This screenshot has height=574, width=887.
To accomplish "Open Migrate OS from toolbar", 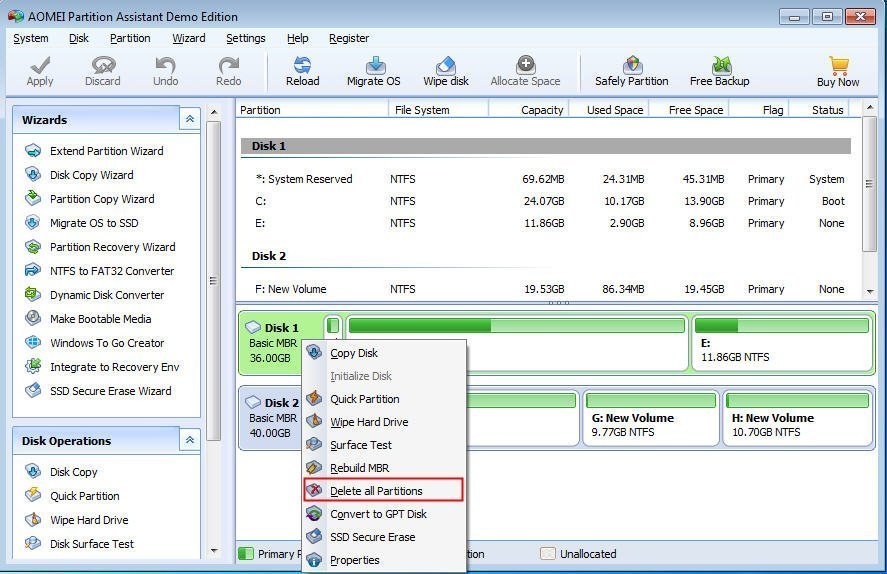I will [373, 72].
